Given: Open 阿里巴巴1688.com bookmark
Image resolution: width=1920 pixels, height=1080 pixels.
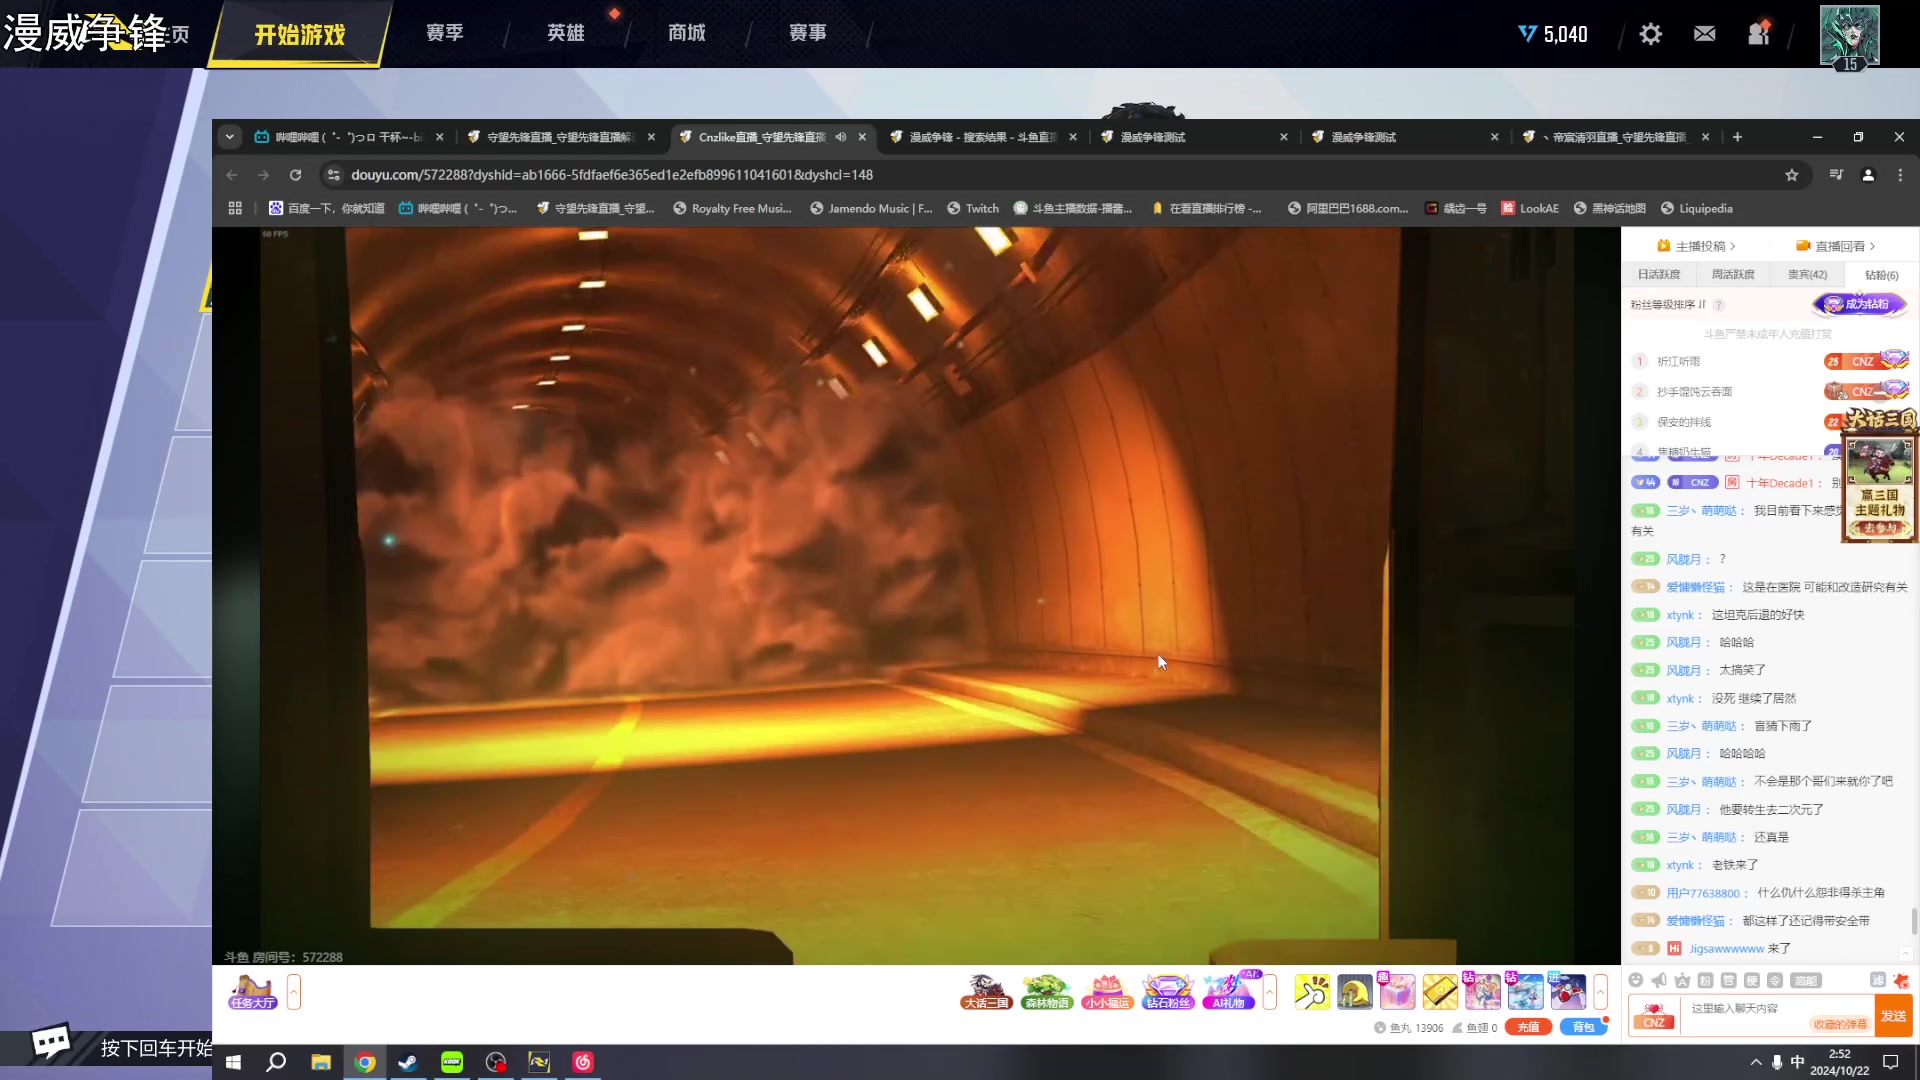Looking at the screenshot, I should [1348, 208].
